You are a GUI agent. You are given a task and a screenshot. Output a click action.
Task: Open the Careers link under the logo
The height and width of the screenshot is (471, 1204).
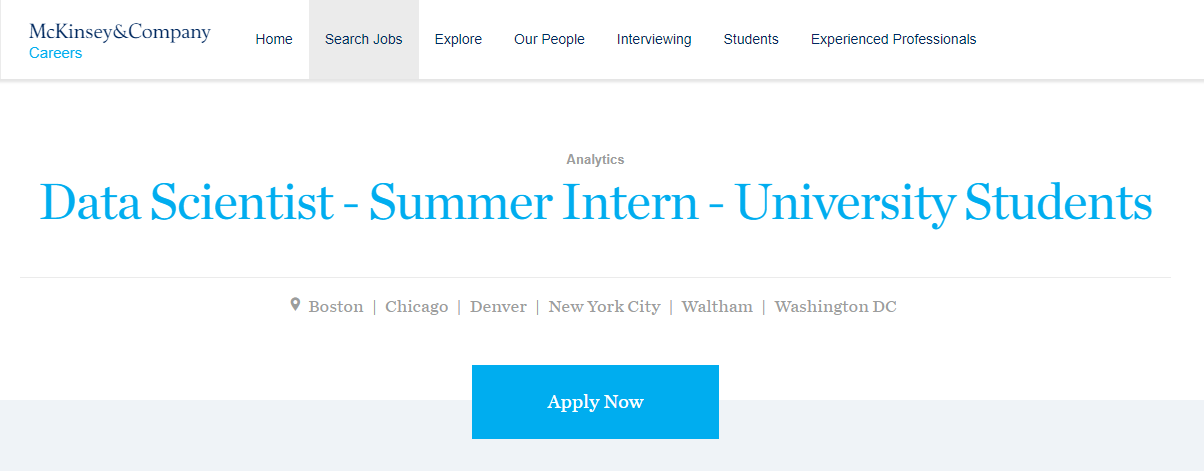click(x=56, y=54)
